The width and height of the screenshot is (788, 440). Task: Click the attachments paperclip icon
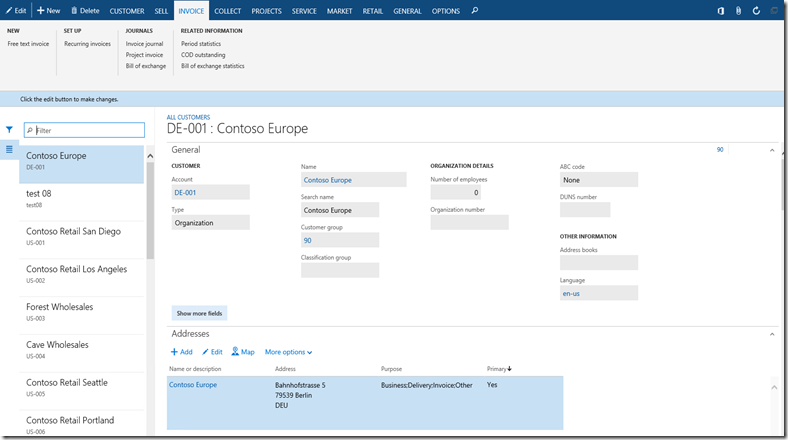click(738, 11)
